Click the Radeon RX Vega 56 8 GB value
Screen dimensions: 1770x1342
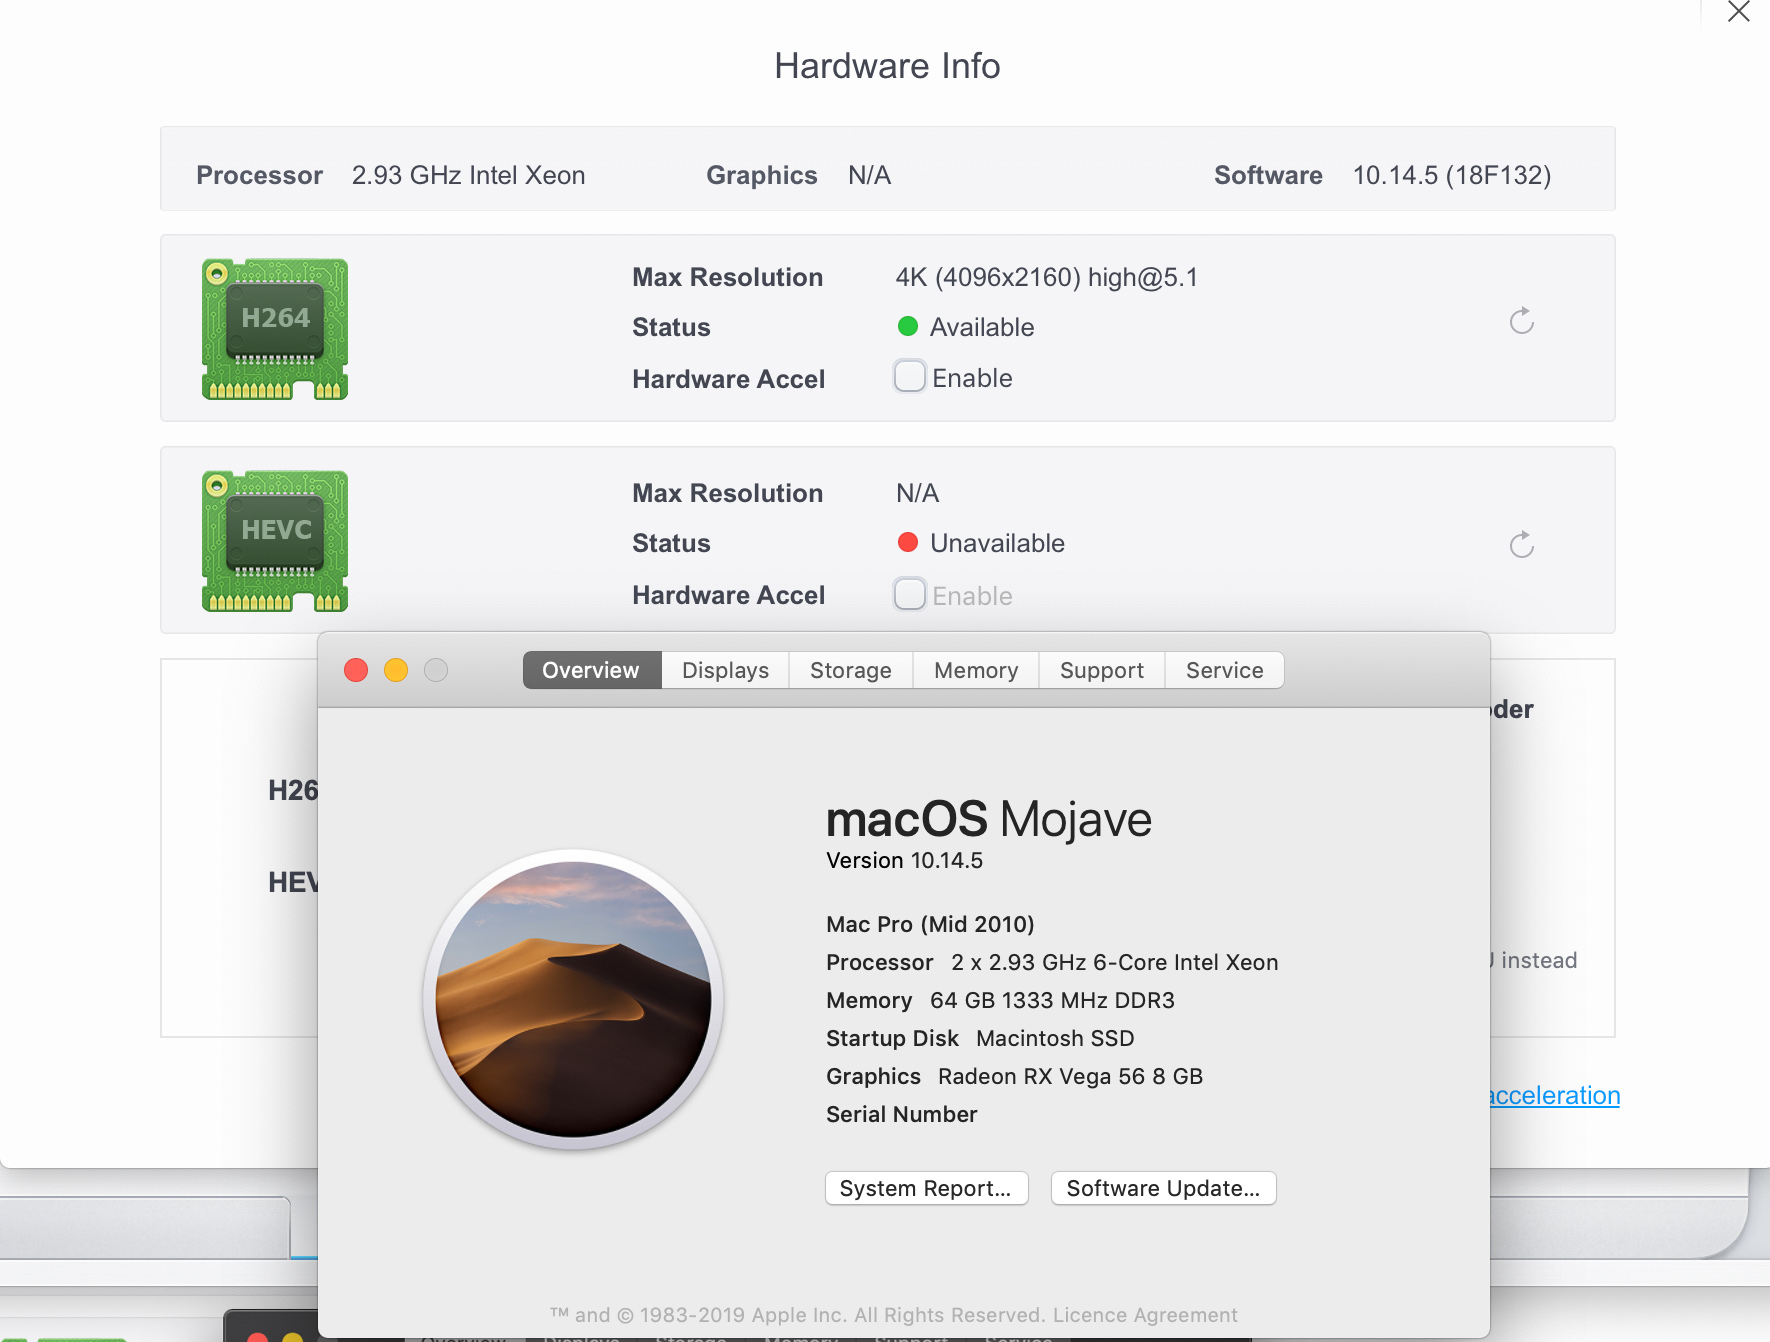click(1070, 1077)
